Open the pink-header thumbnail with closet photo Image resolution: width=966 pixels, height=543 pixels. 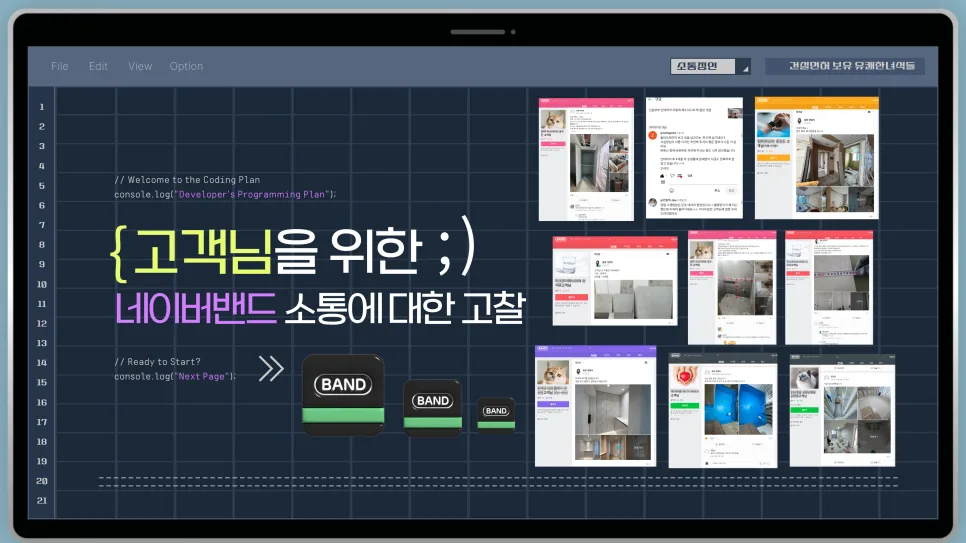586,159
